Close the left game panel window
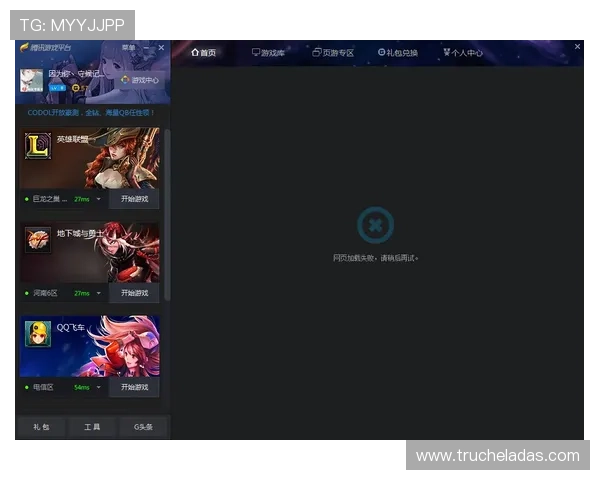600x480 pixels. coord(161,47)
